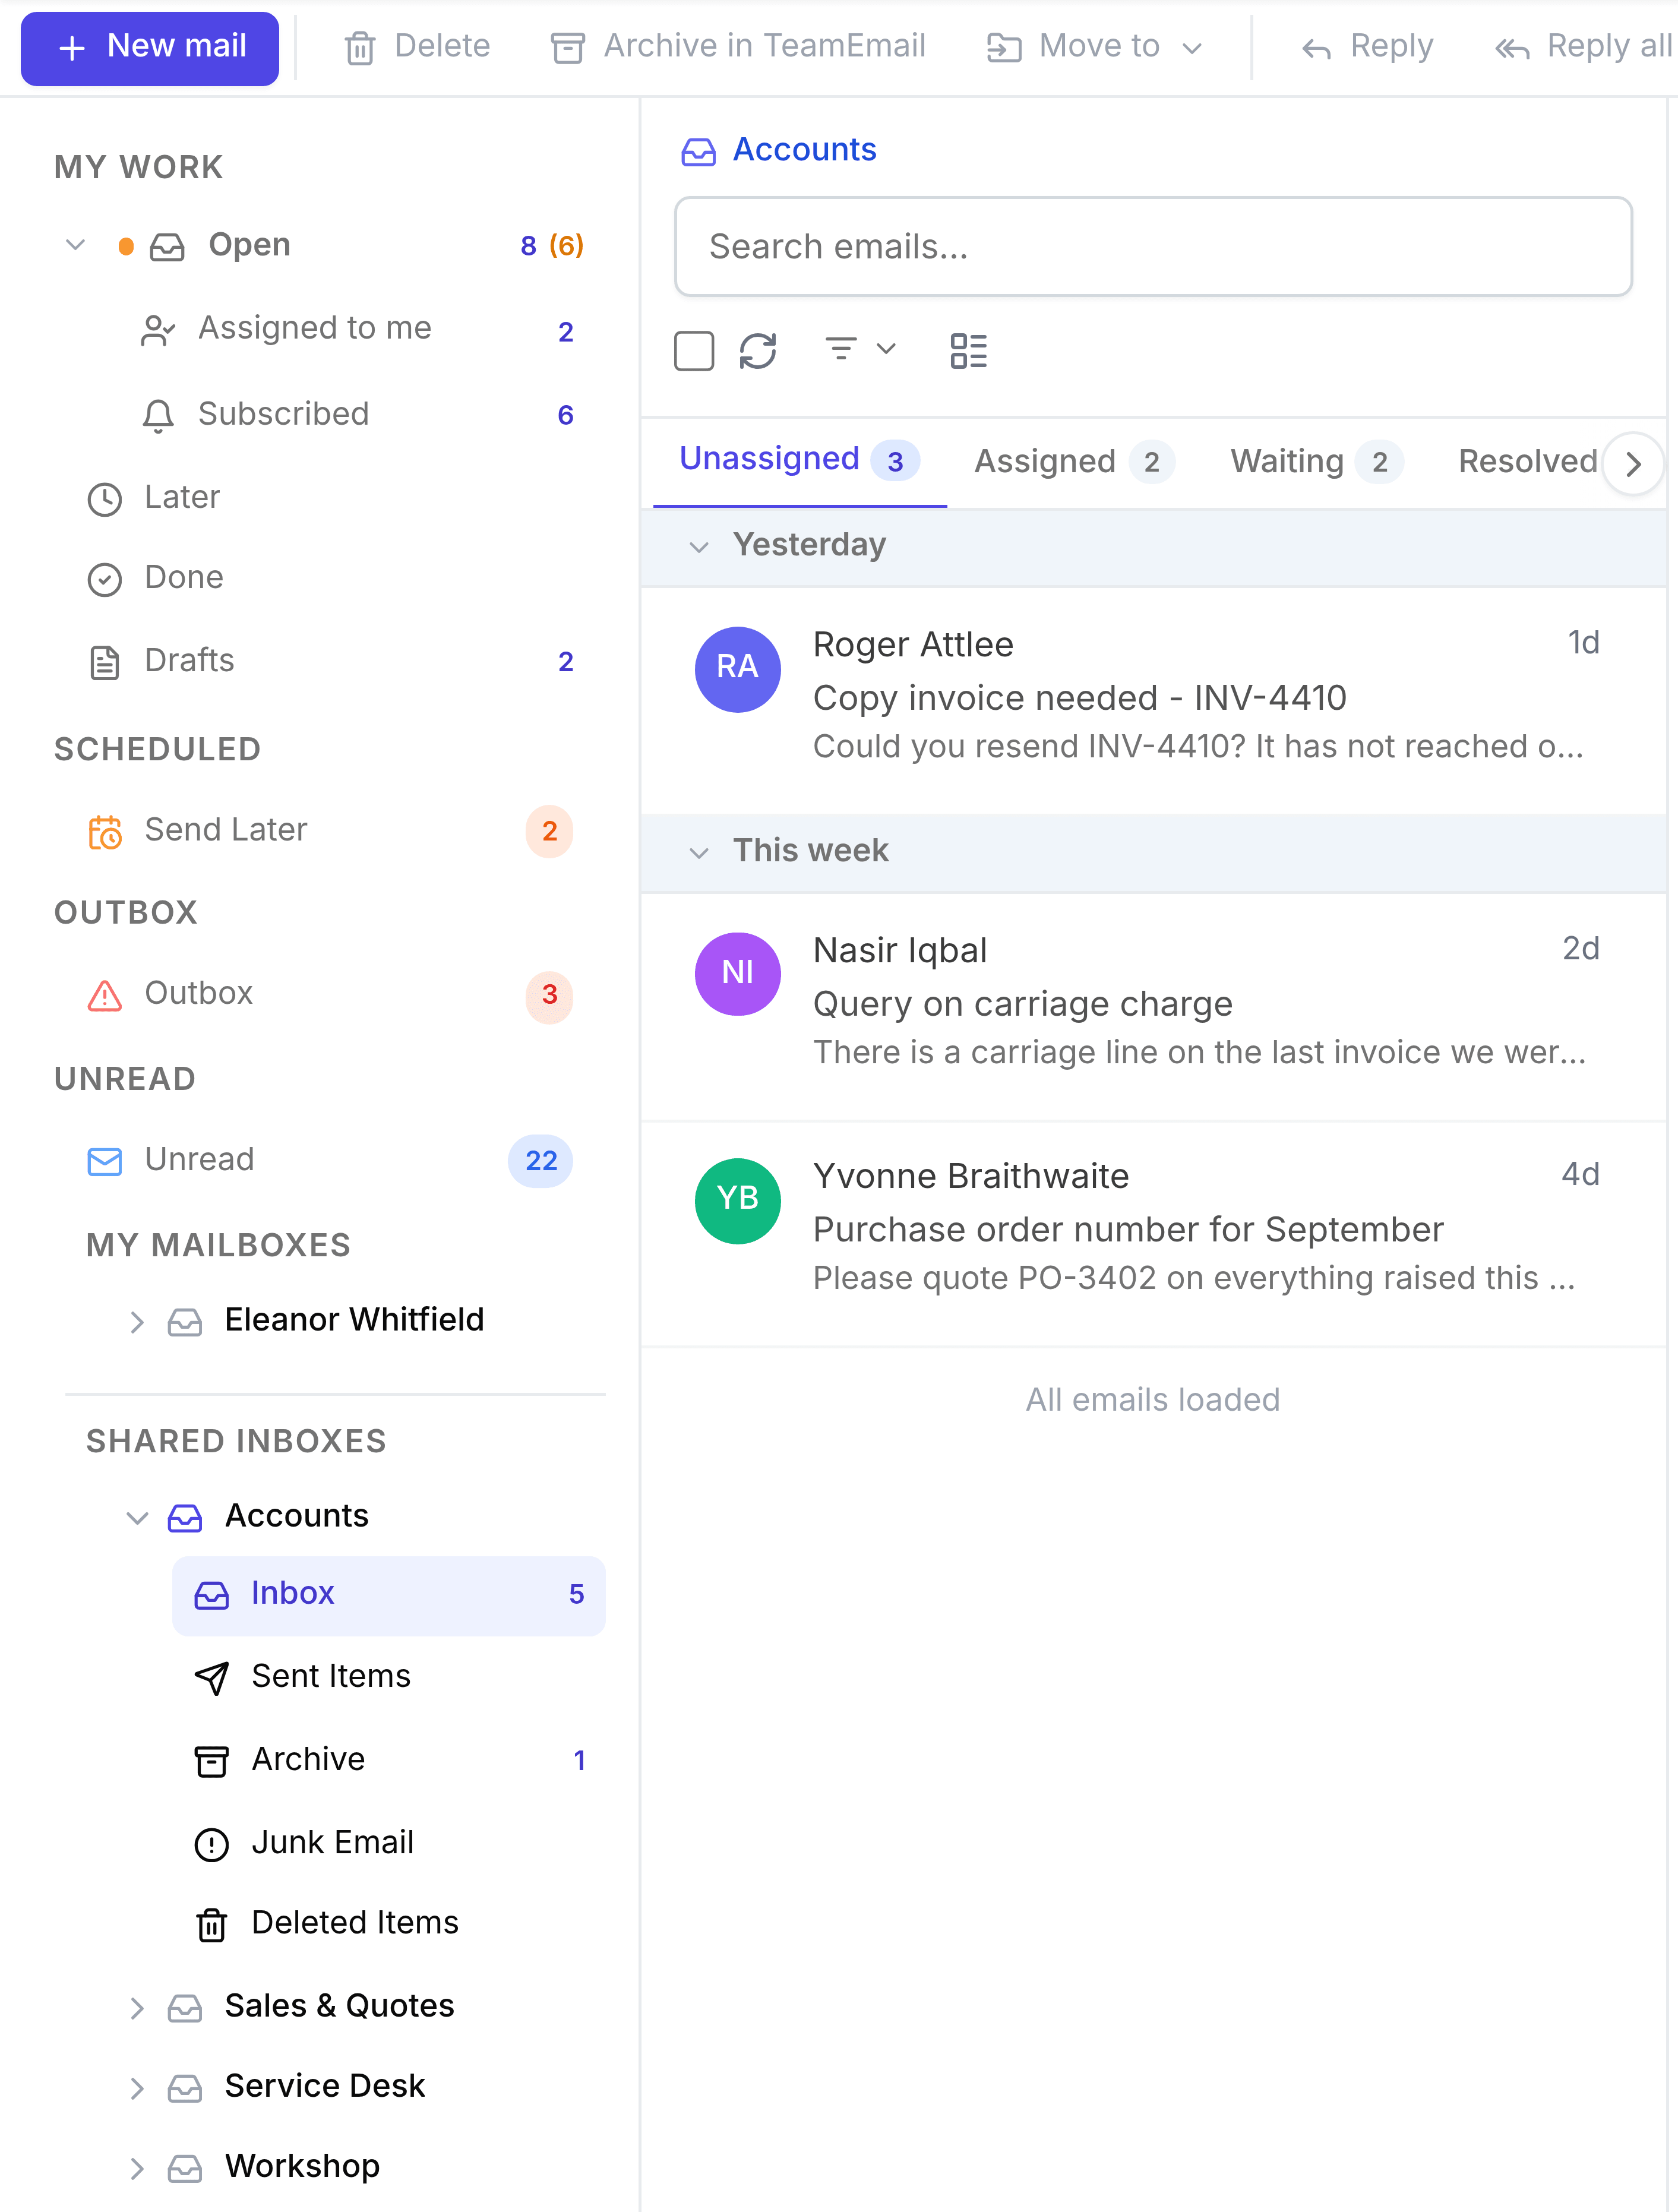Expand the Sales & Quotes inbox
The height and width of the screenshot is (2212, 1678).
click(137, 2008)
